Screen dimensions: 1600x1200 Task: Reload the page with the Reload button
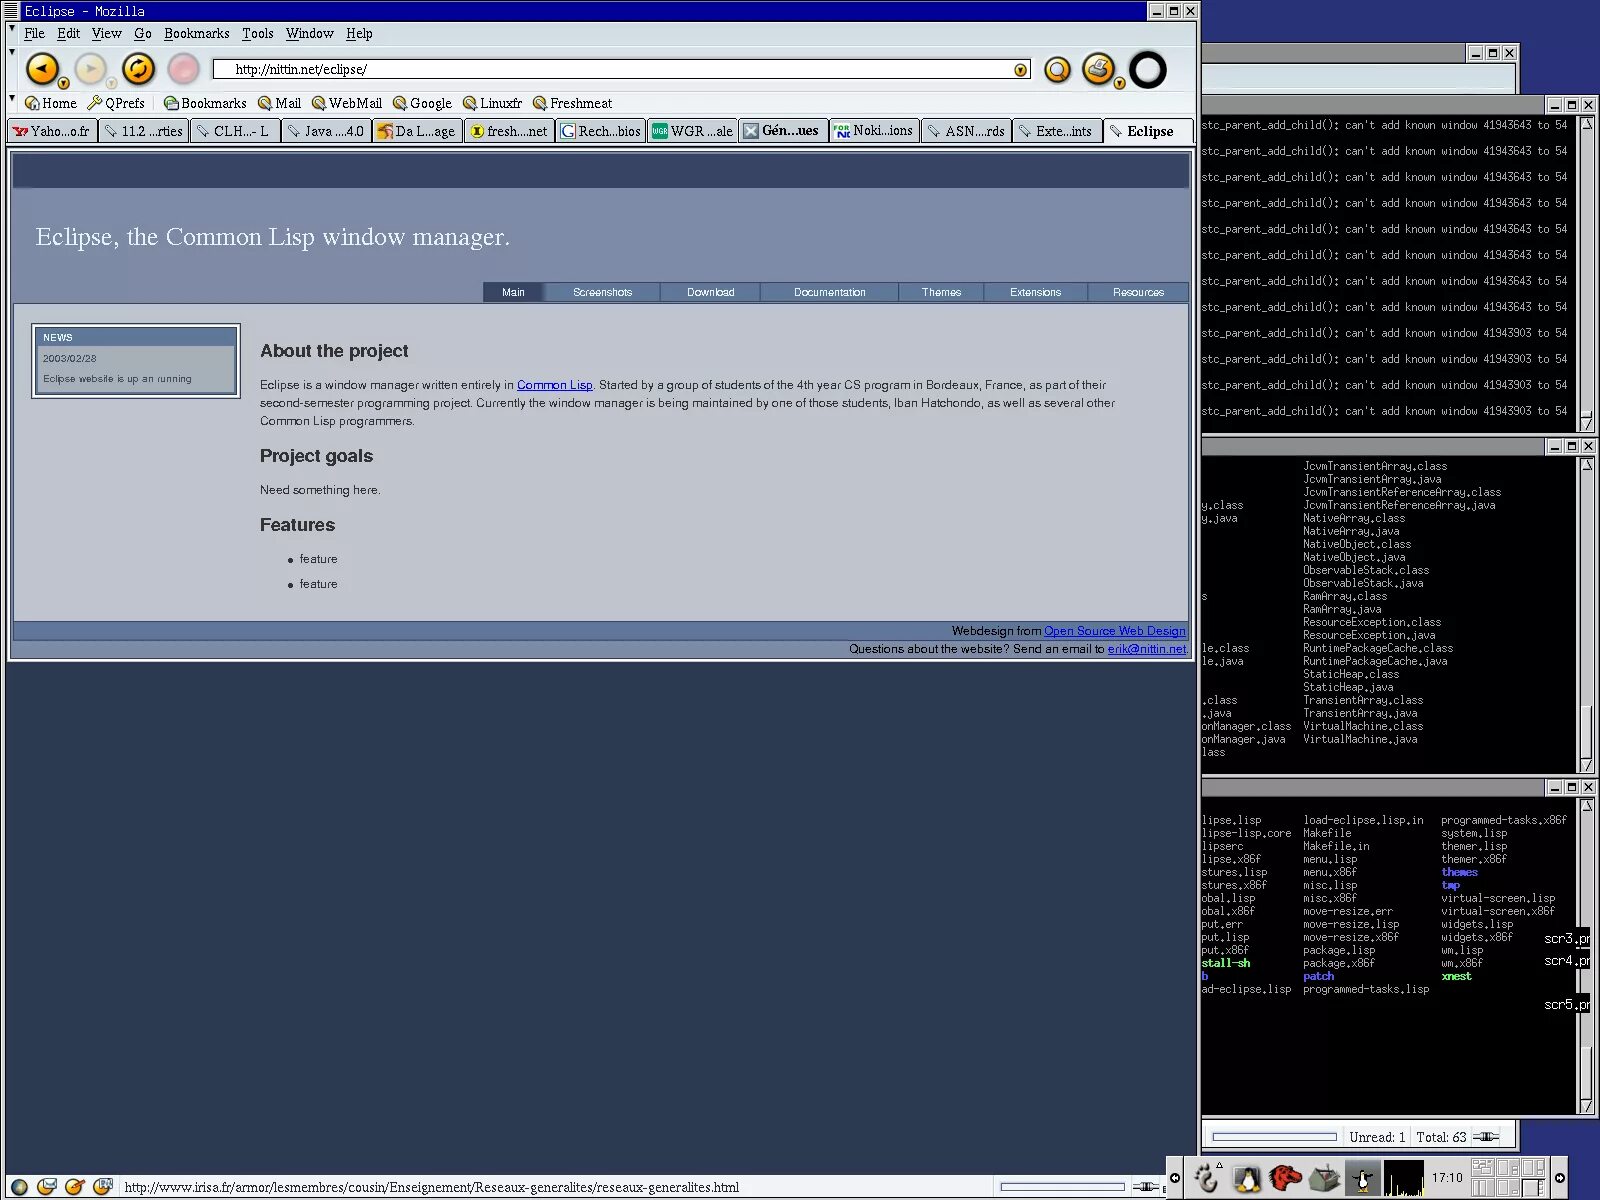(x=138, y=68)
